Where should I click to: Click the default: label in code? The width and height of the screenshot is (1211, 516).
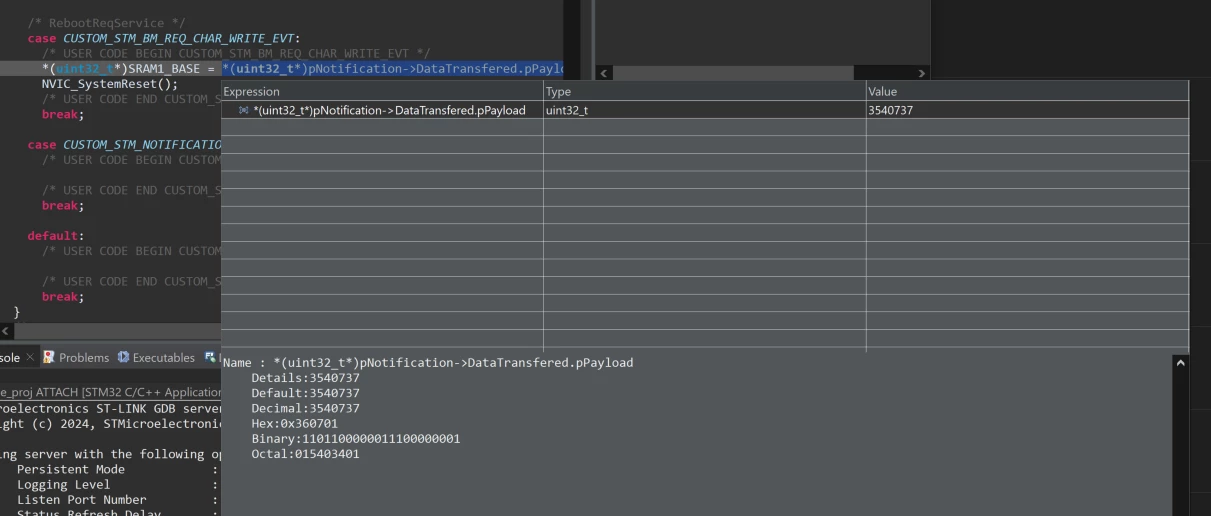[55, 236]
